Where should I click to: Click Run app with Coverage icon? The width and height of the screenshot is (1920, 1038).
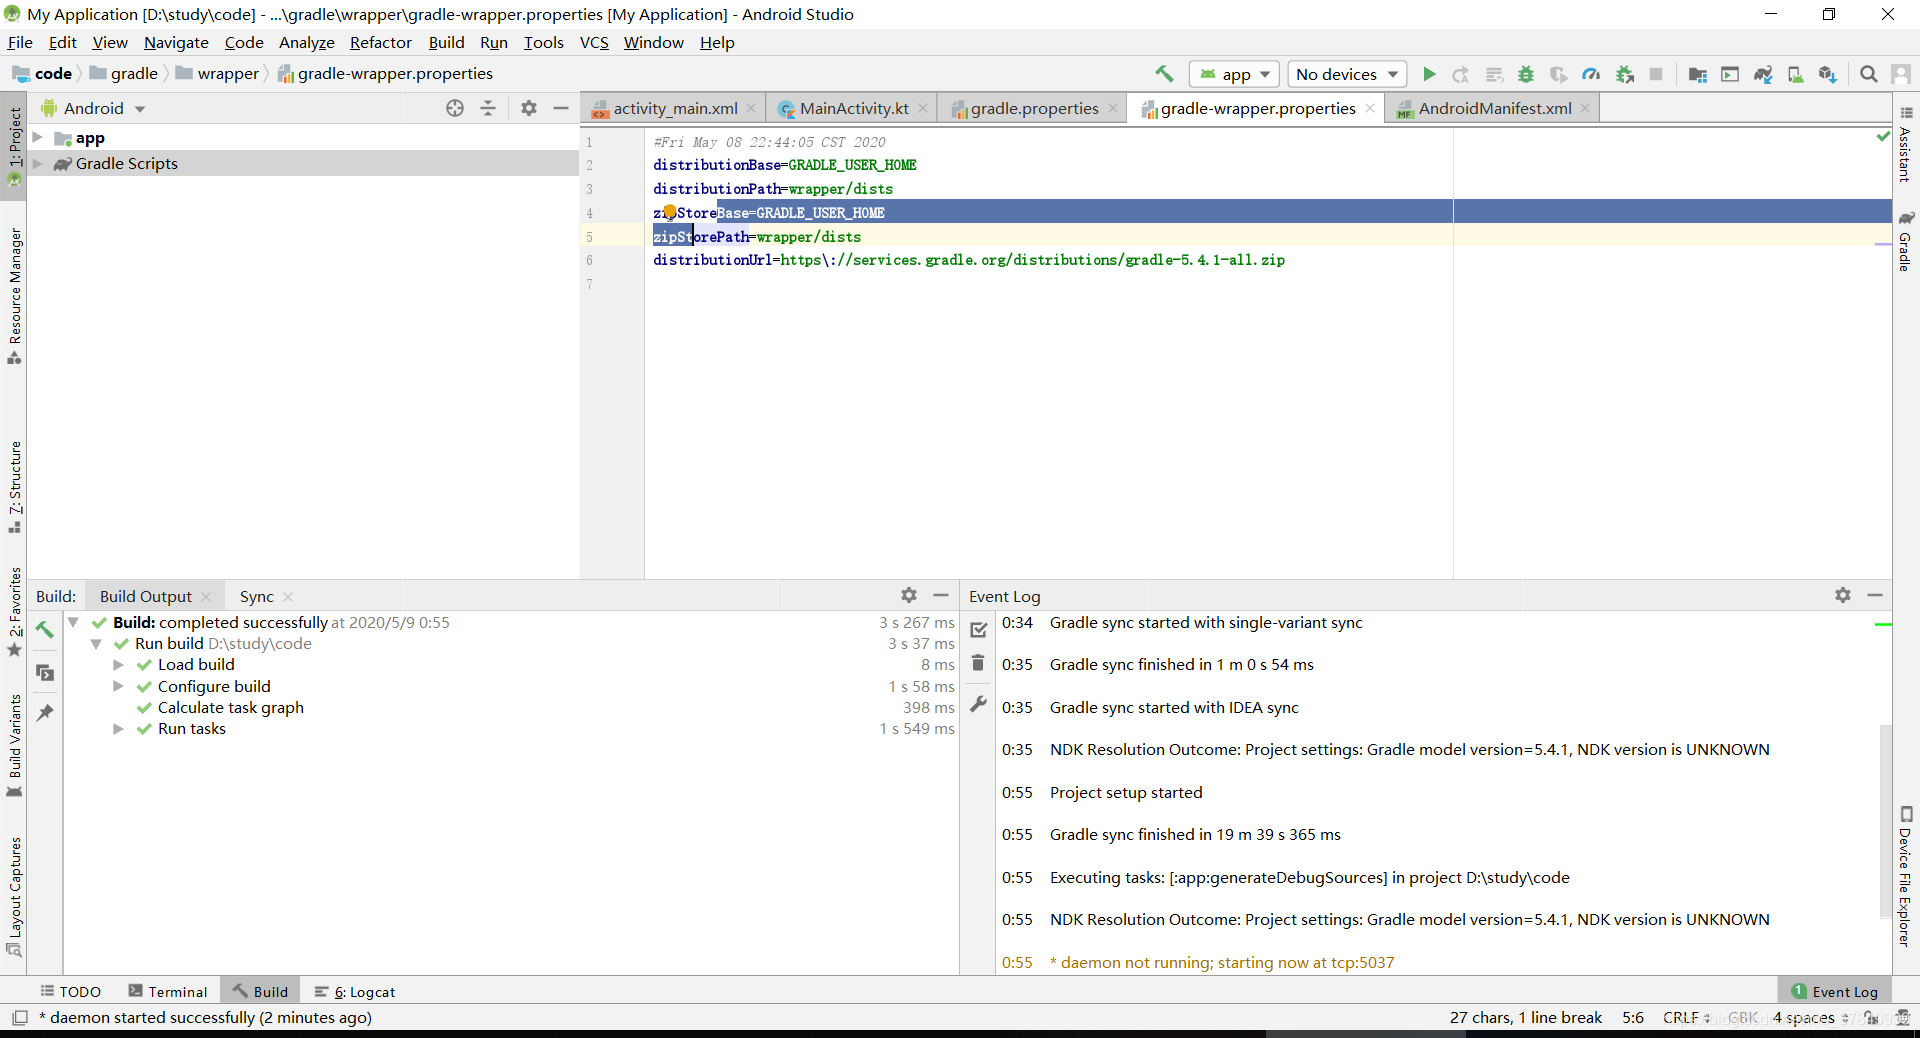pos(1558,74)
